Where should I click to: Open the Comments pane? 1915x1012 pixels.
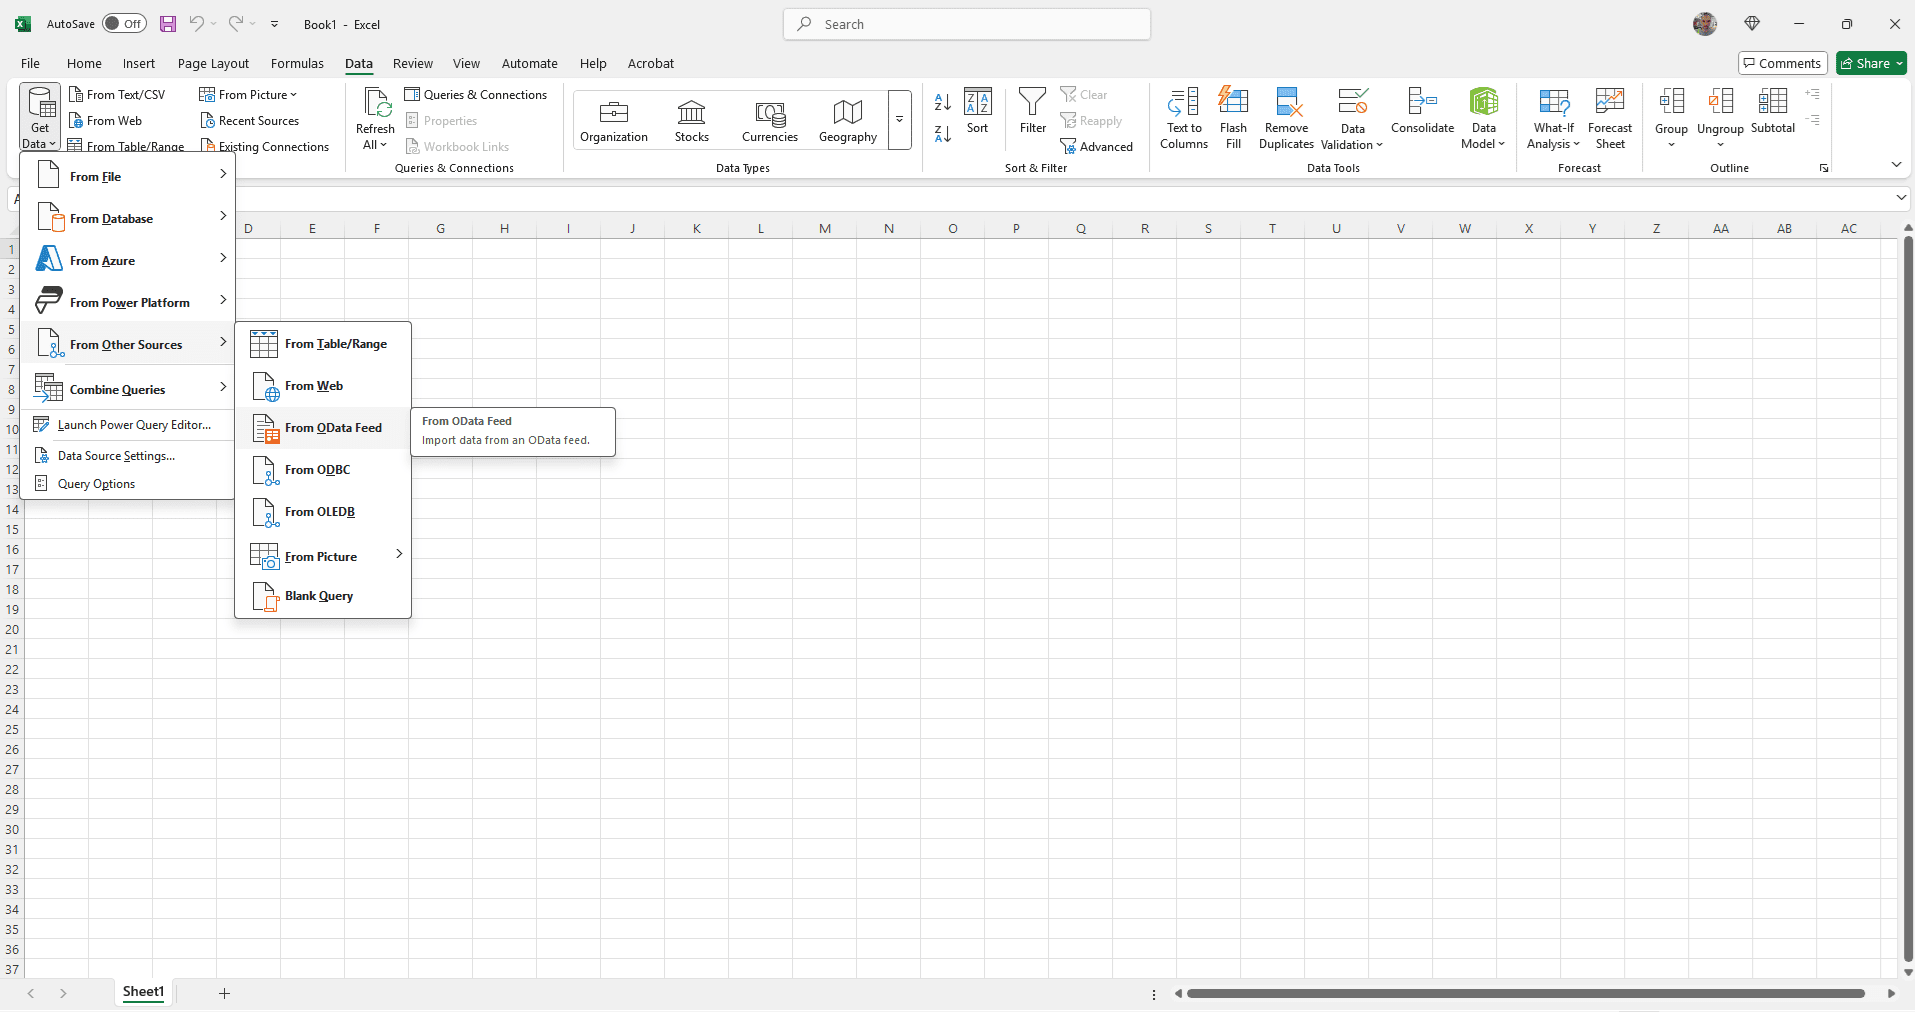pyautogui.click(x=1782, y=63)
